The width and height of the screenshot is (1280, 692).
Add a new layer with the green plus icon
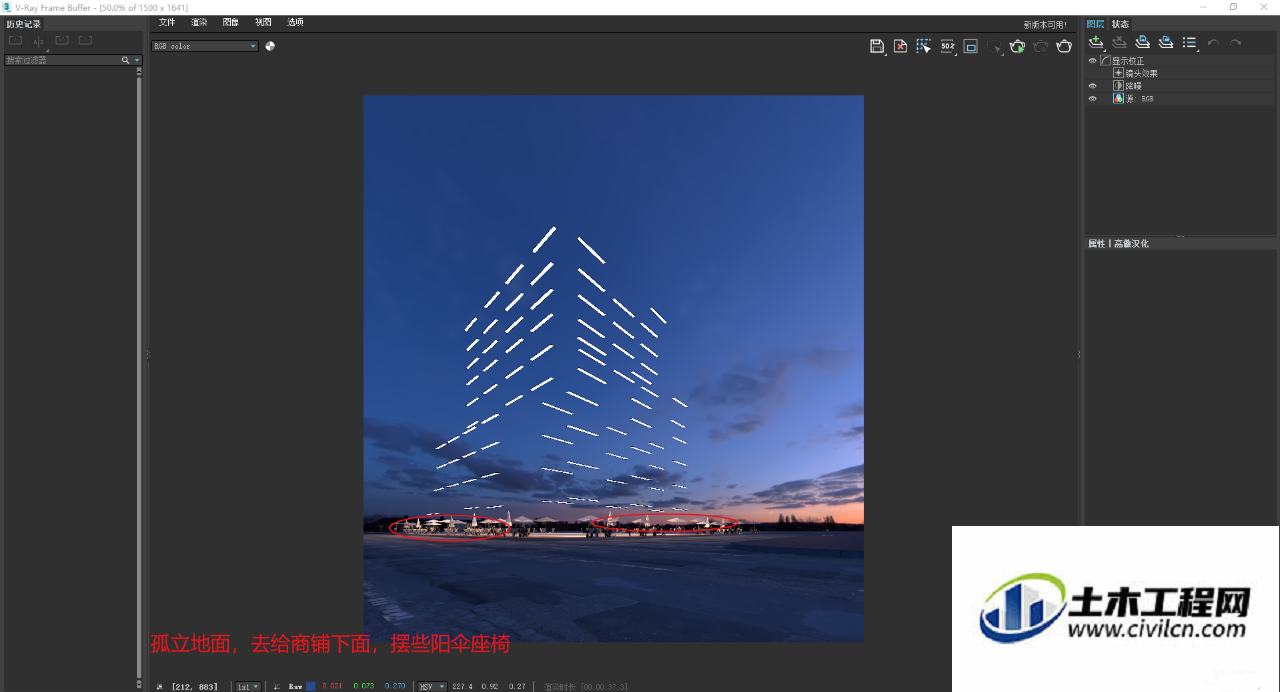click(x=1096, y=42)
